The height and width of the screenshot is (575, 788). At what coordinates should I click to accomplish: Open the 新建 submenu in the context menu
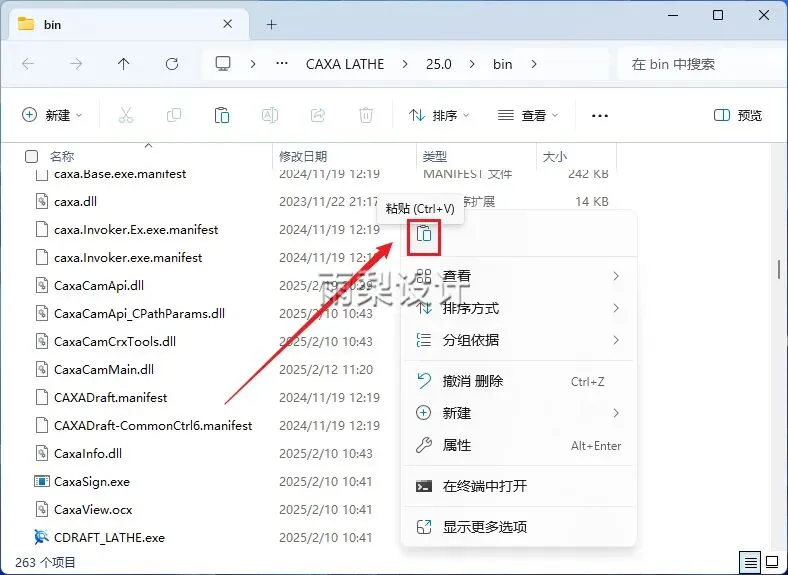(x=519, y=413)
